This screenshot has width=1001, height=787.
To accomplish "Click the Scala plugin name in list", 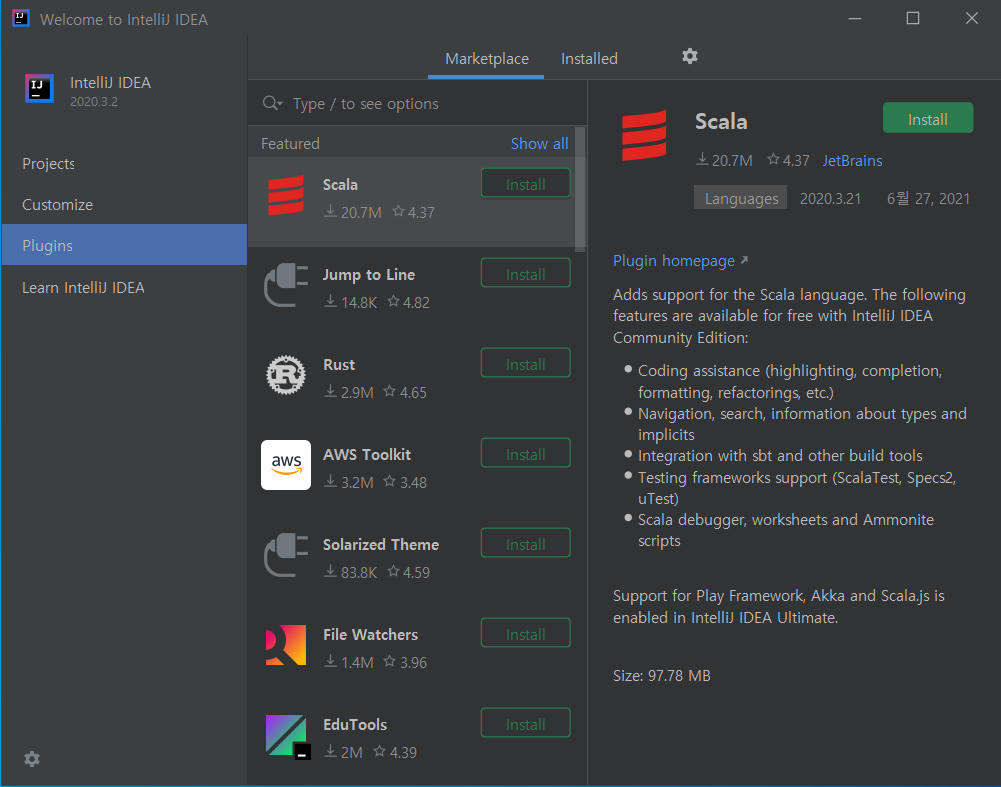I will (340, 185).
